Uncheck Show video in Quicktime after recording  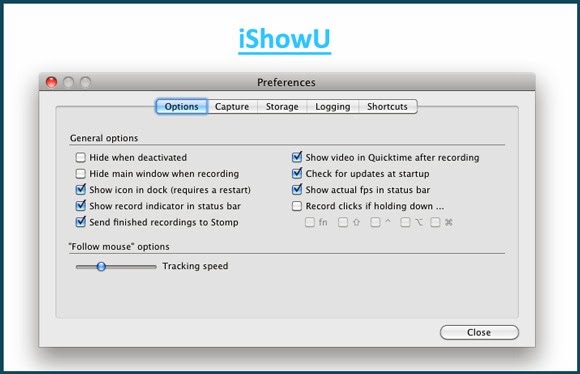pyautogui.click(x=297, y=157)
